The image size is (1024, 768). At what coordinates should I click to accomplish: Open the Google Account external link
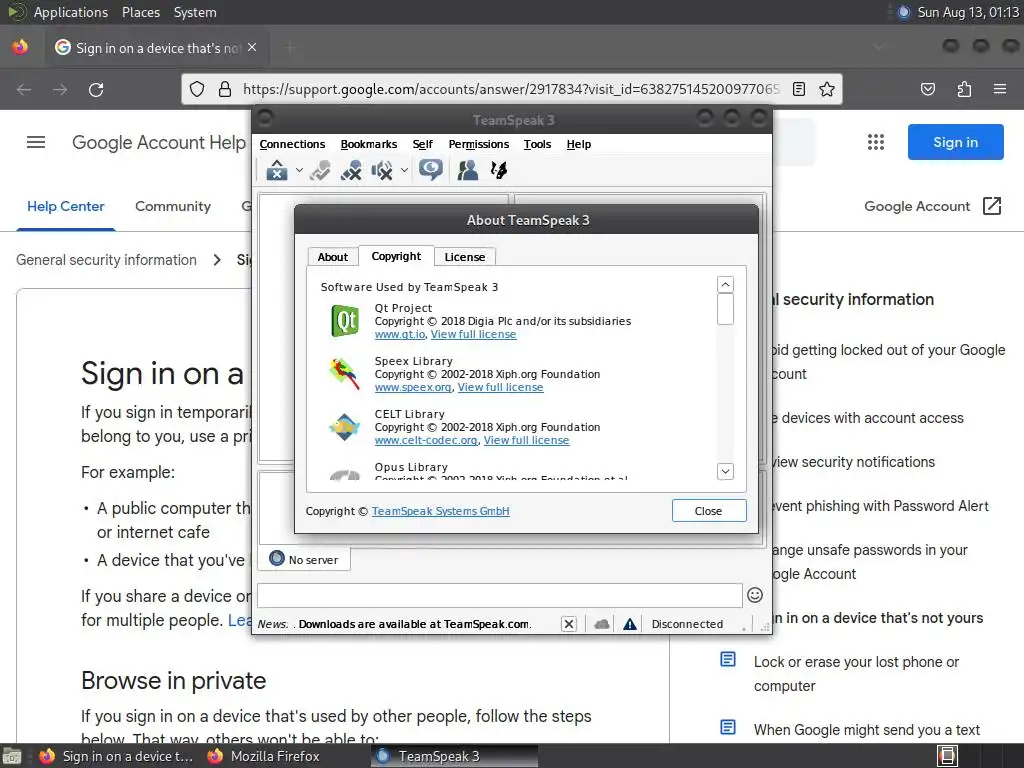(933, 206)
